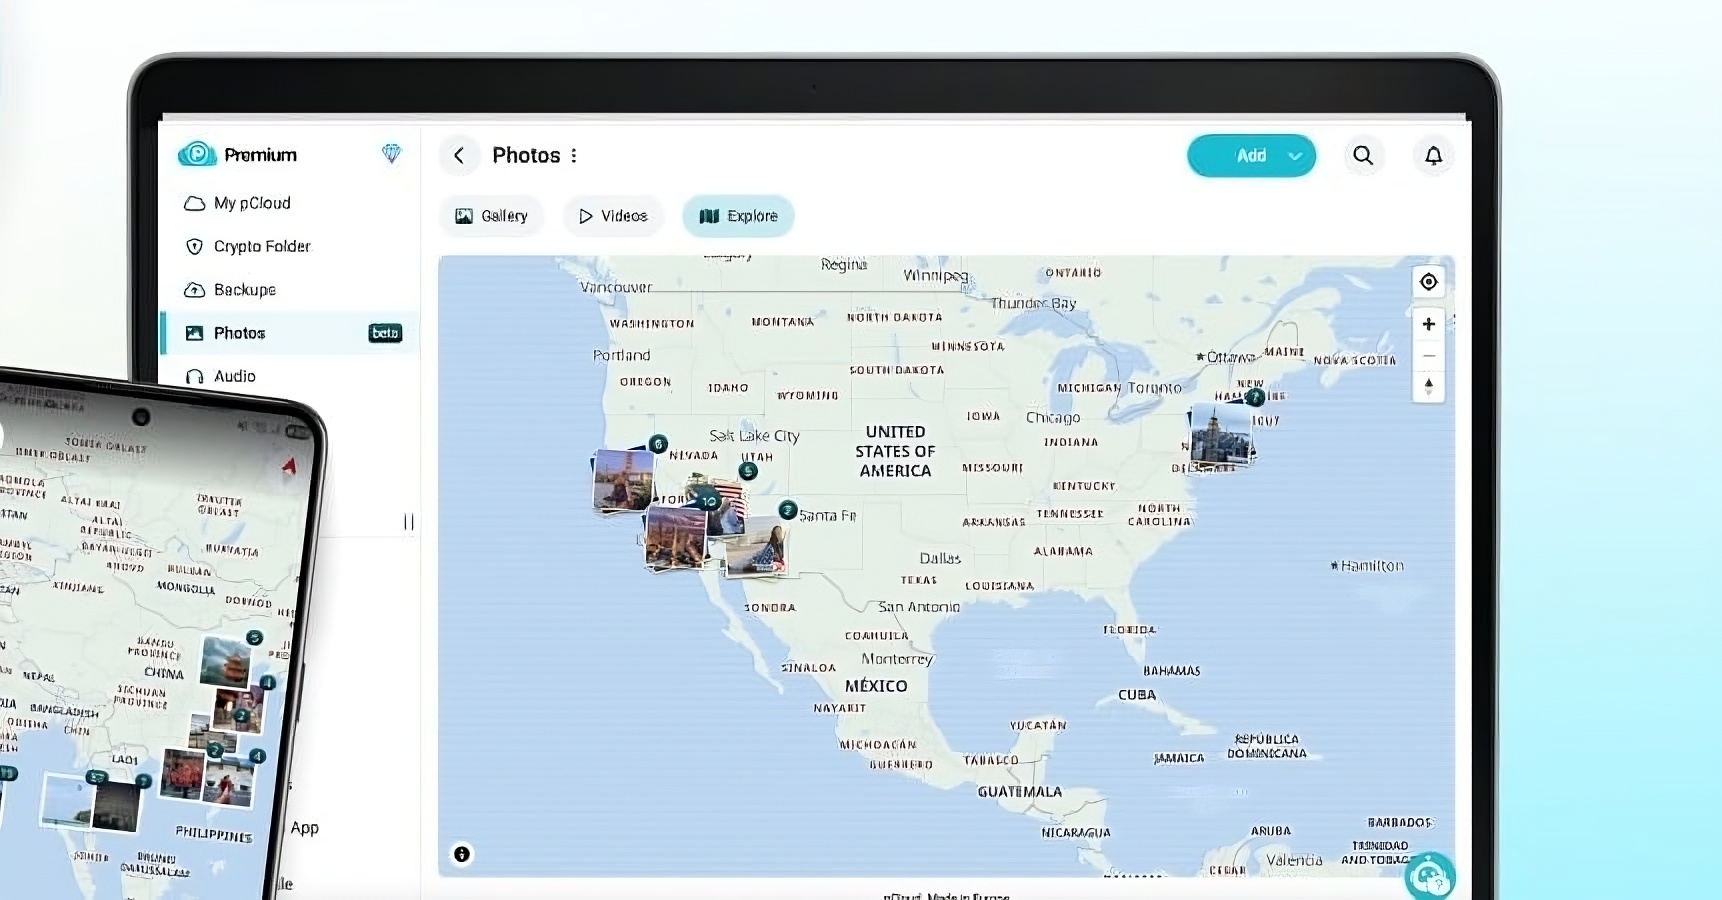The image size is (1722, 900).
Task: Open notifications bell
Action: pyautogui.click(x=1433, y=155)
